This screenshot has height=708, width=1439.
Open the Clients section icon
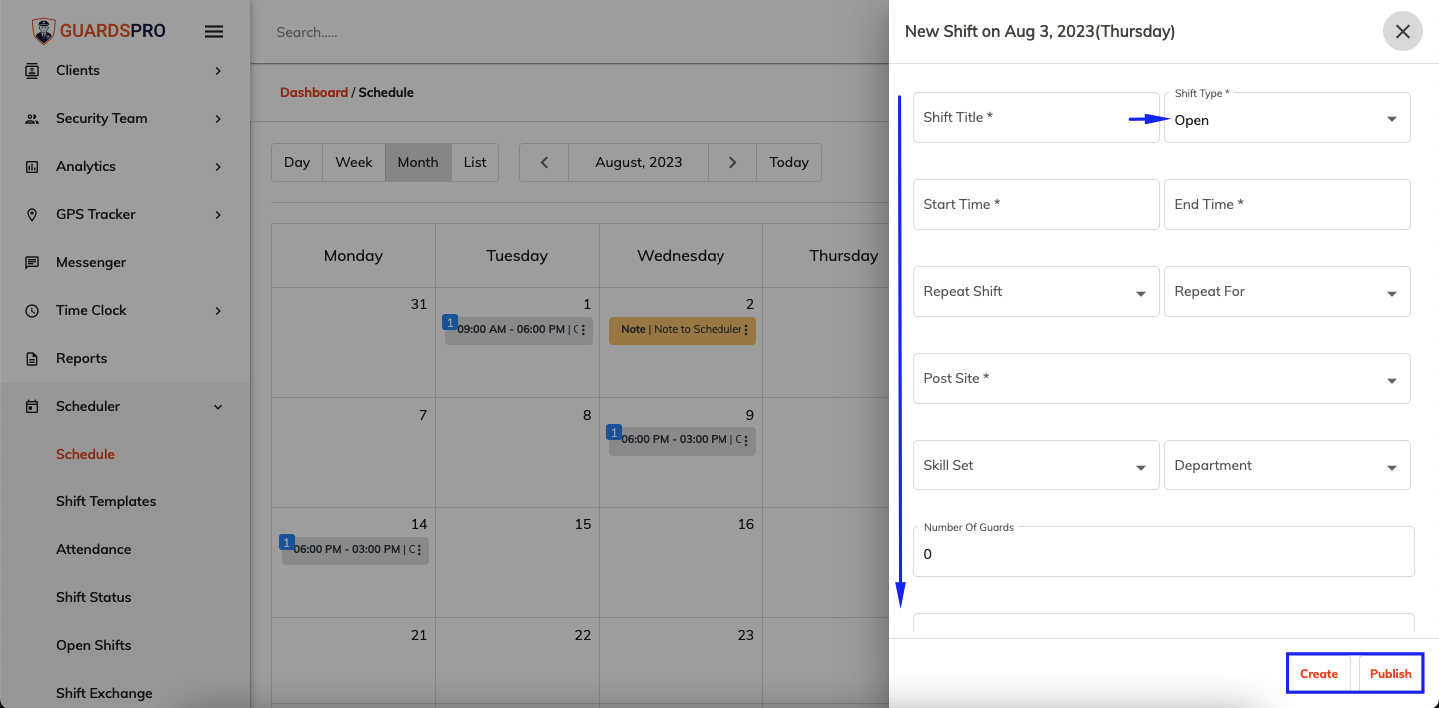click(33, 70)
